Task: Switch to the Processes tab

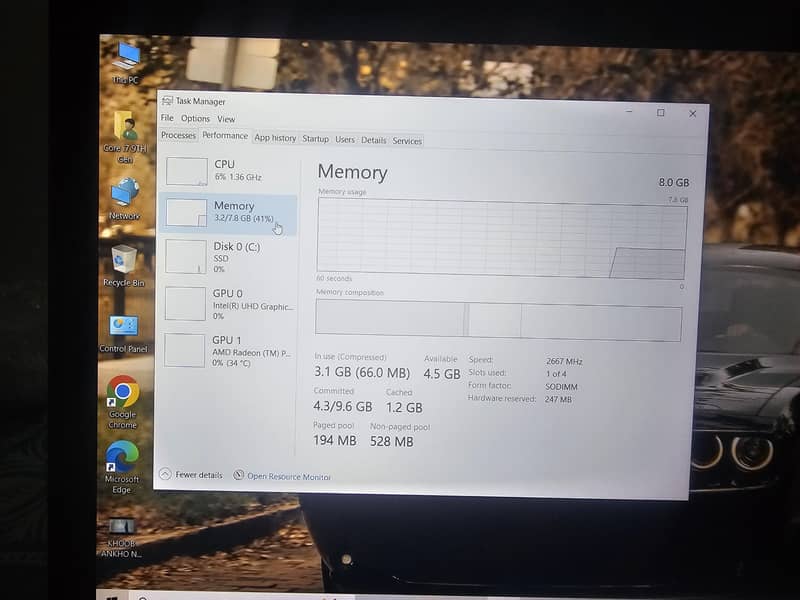Action: 178,135
